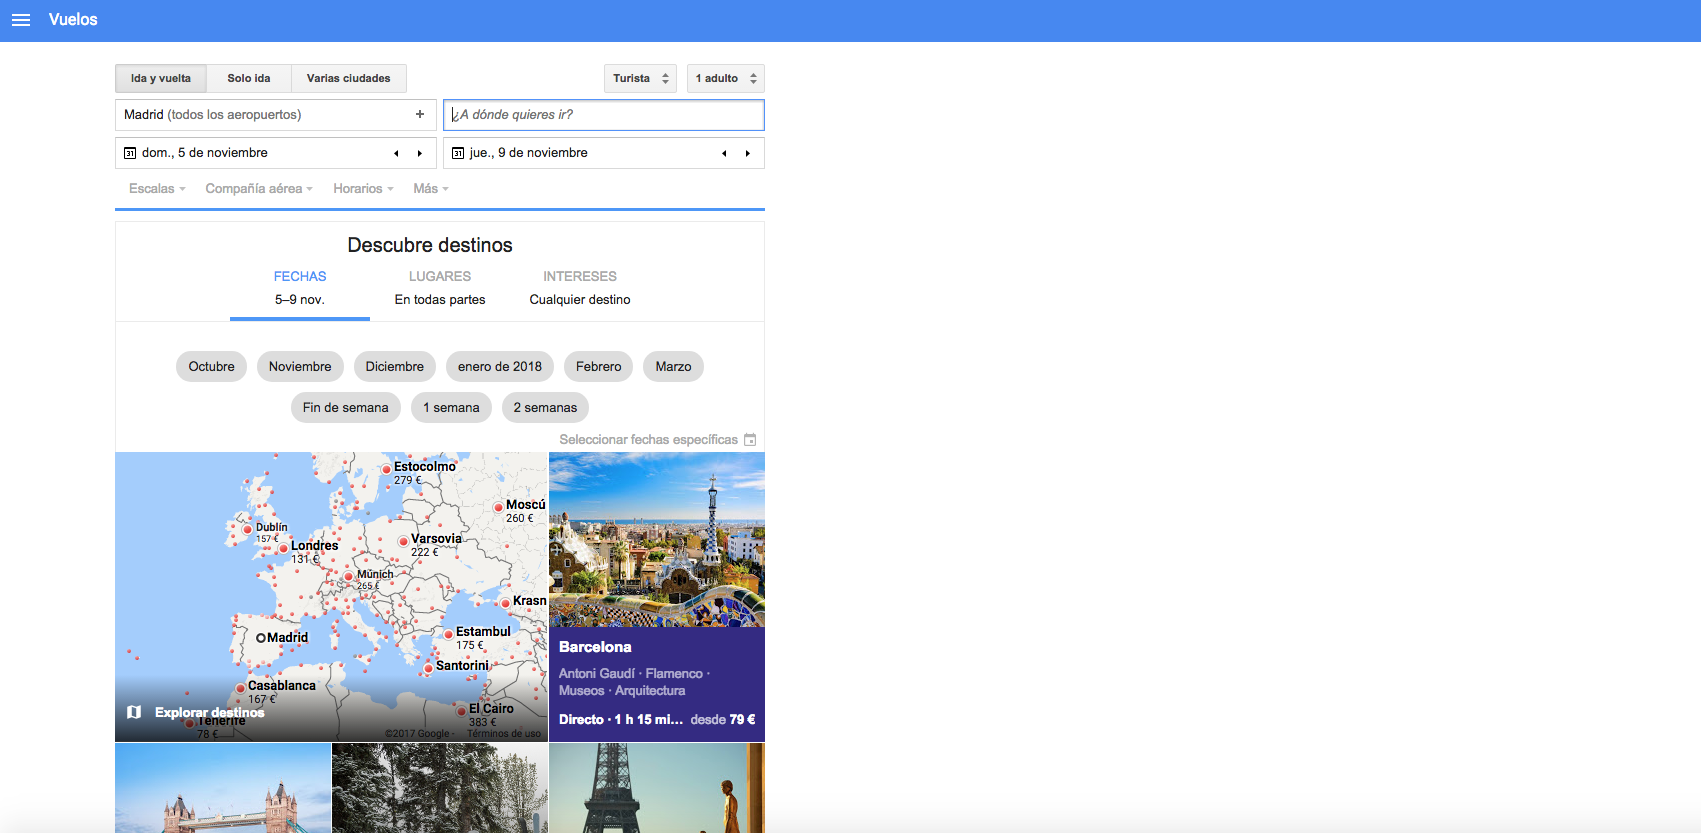This screenshot has height=833, width=1701.
Task: Click the Estocolmo map marker
Action: coord(386,469)
